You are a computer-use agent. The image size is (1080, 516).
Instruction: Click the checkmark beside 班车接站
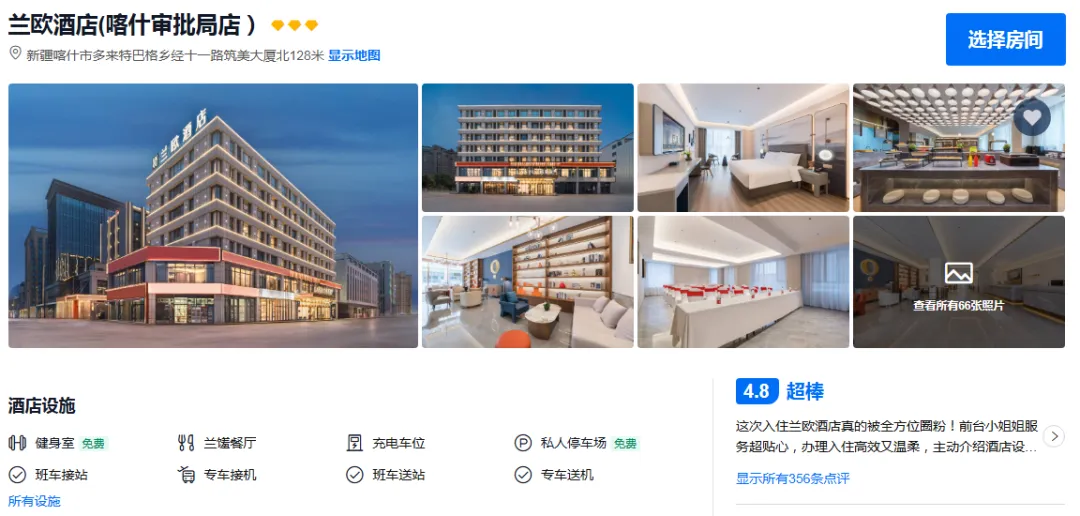click(x=17, y=475)
